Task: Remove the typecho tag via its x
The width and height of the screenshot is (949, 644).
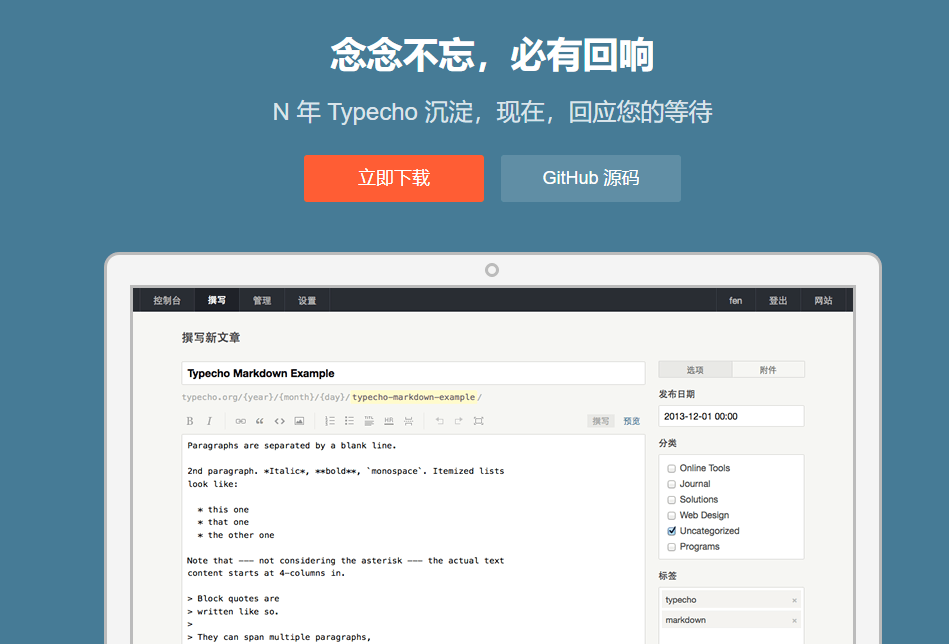Action: [794, 600]
